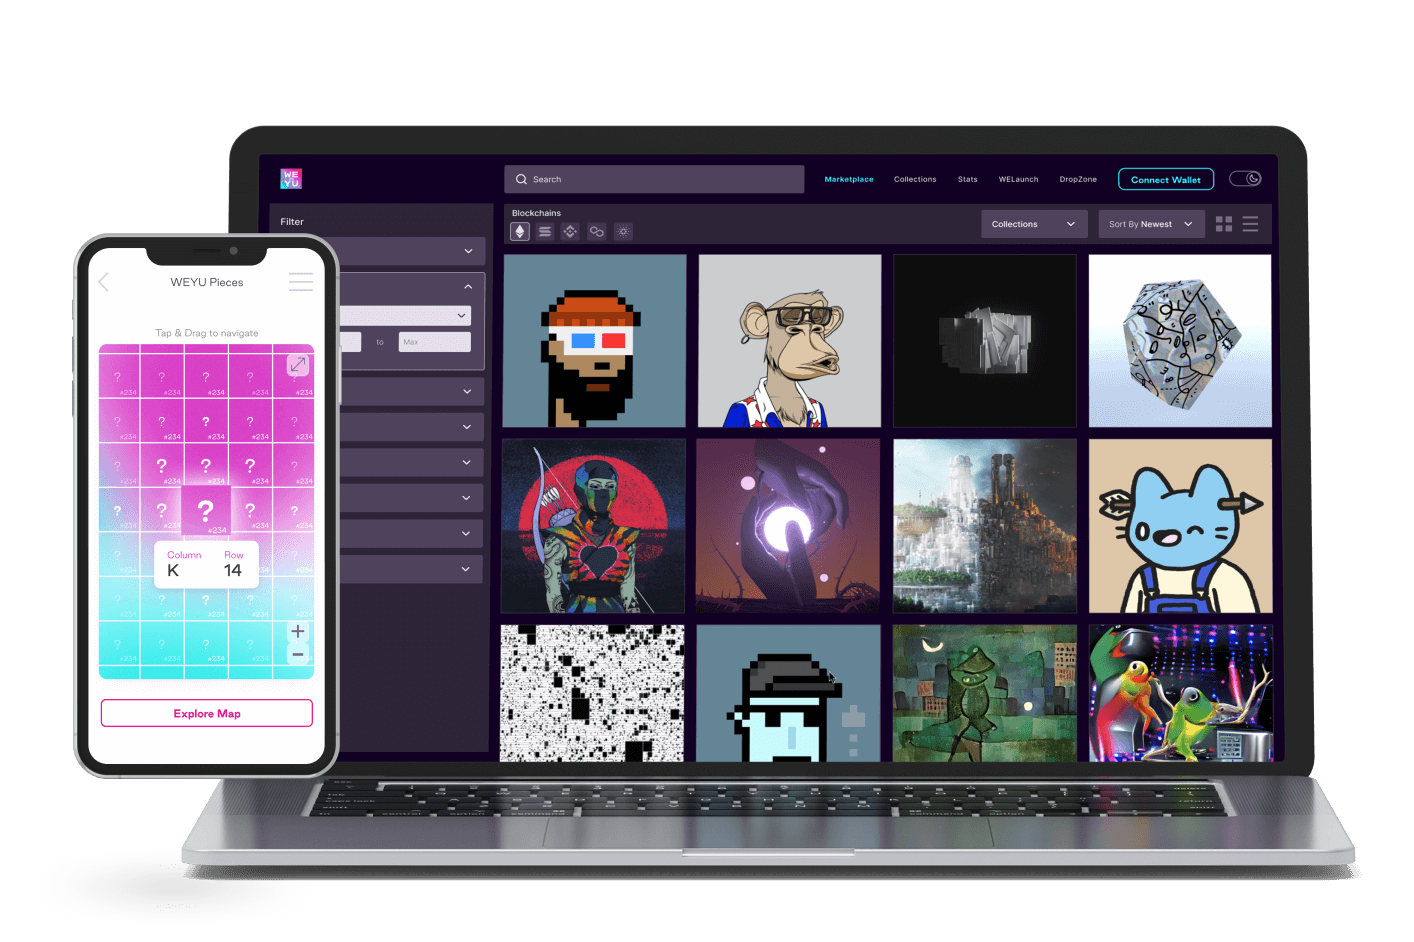Select the Ethereum blockchain filter icon

(519, 231)
